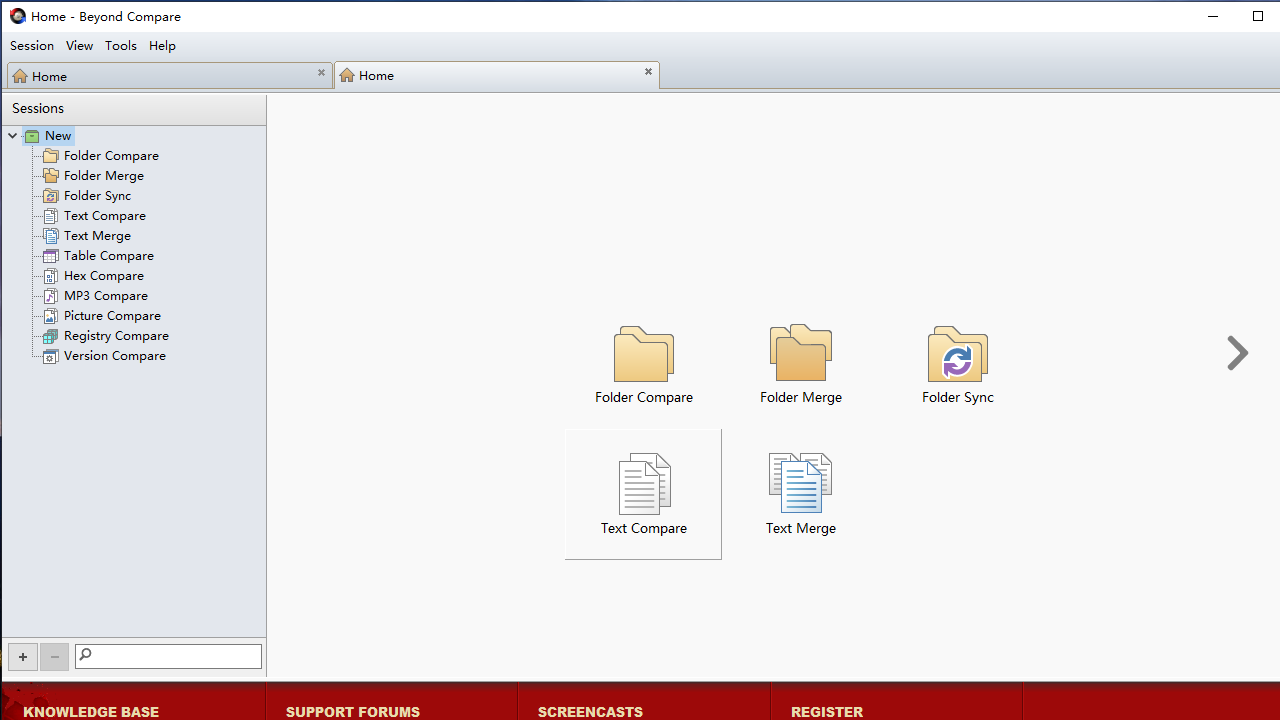Screen dimensions: 1280x720
Task: Open the Session menu
Action: 32,46
